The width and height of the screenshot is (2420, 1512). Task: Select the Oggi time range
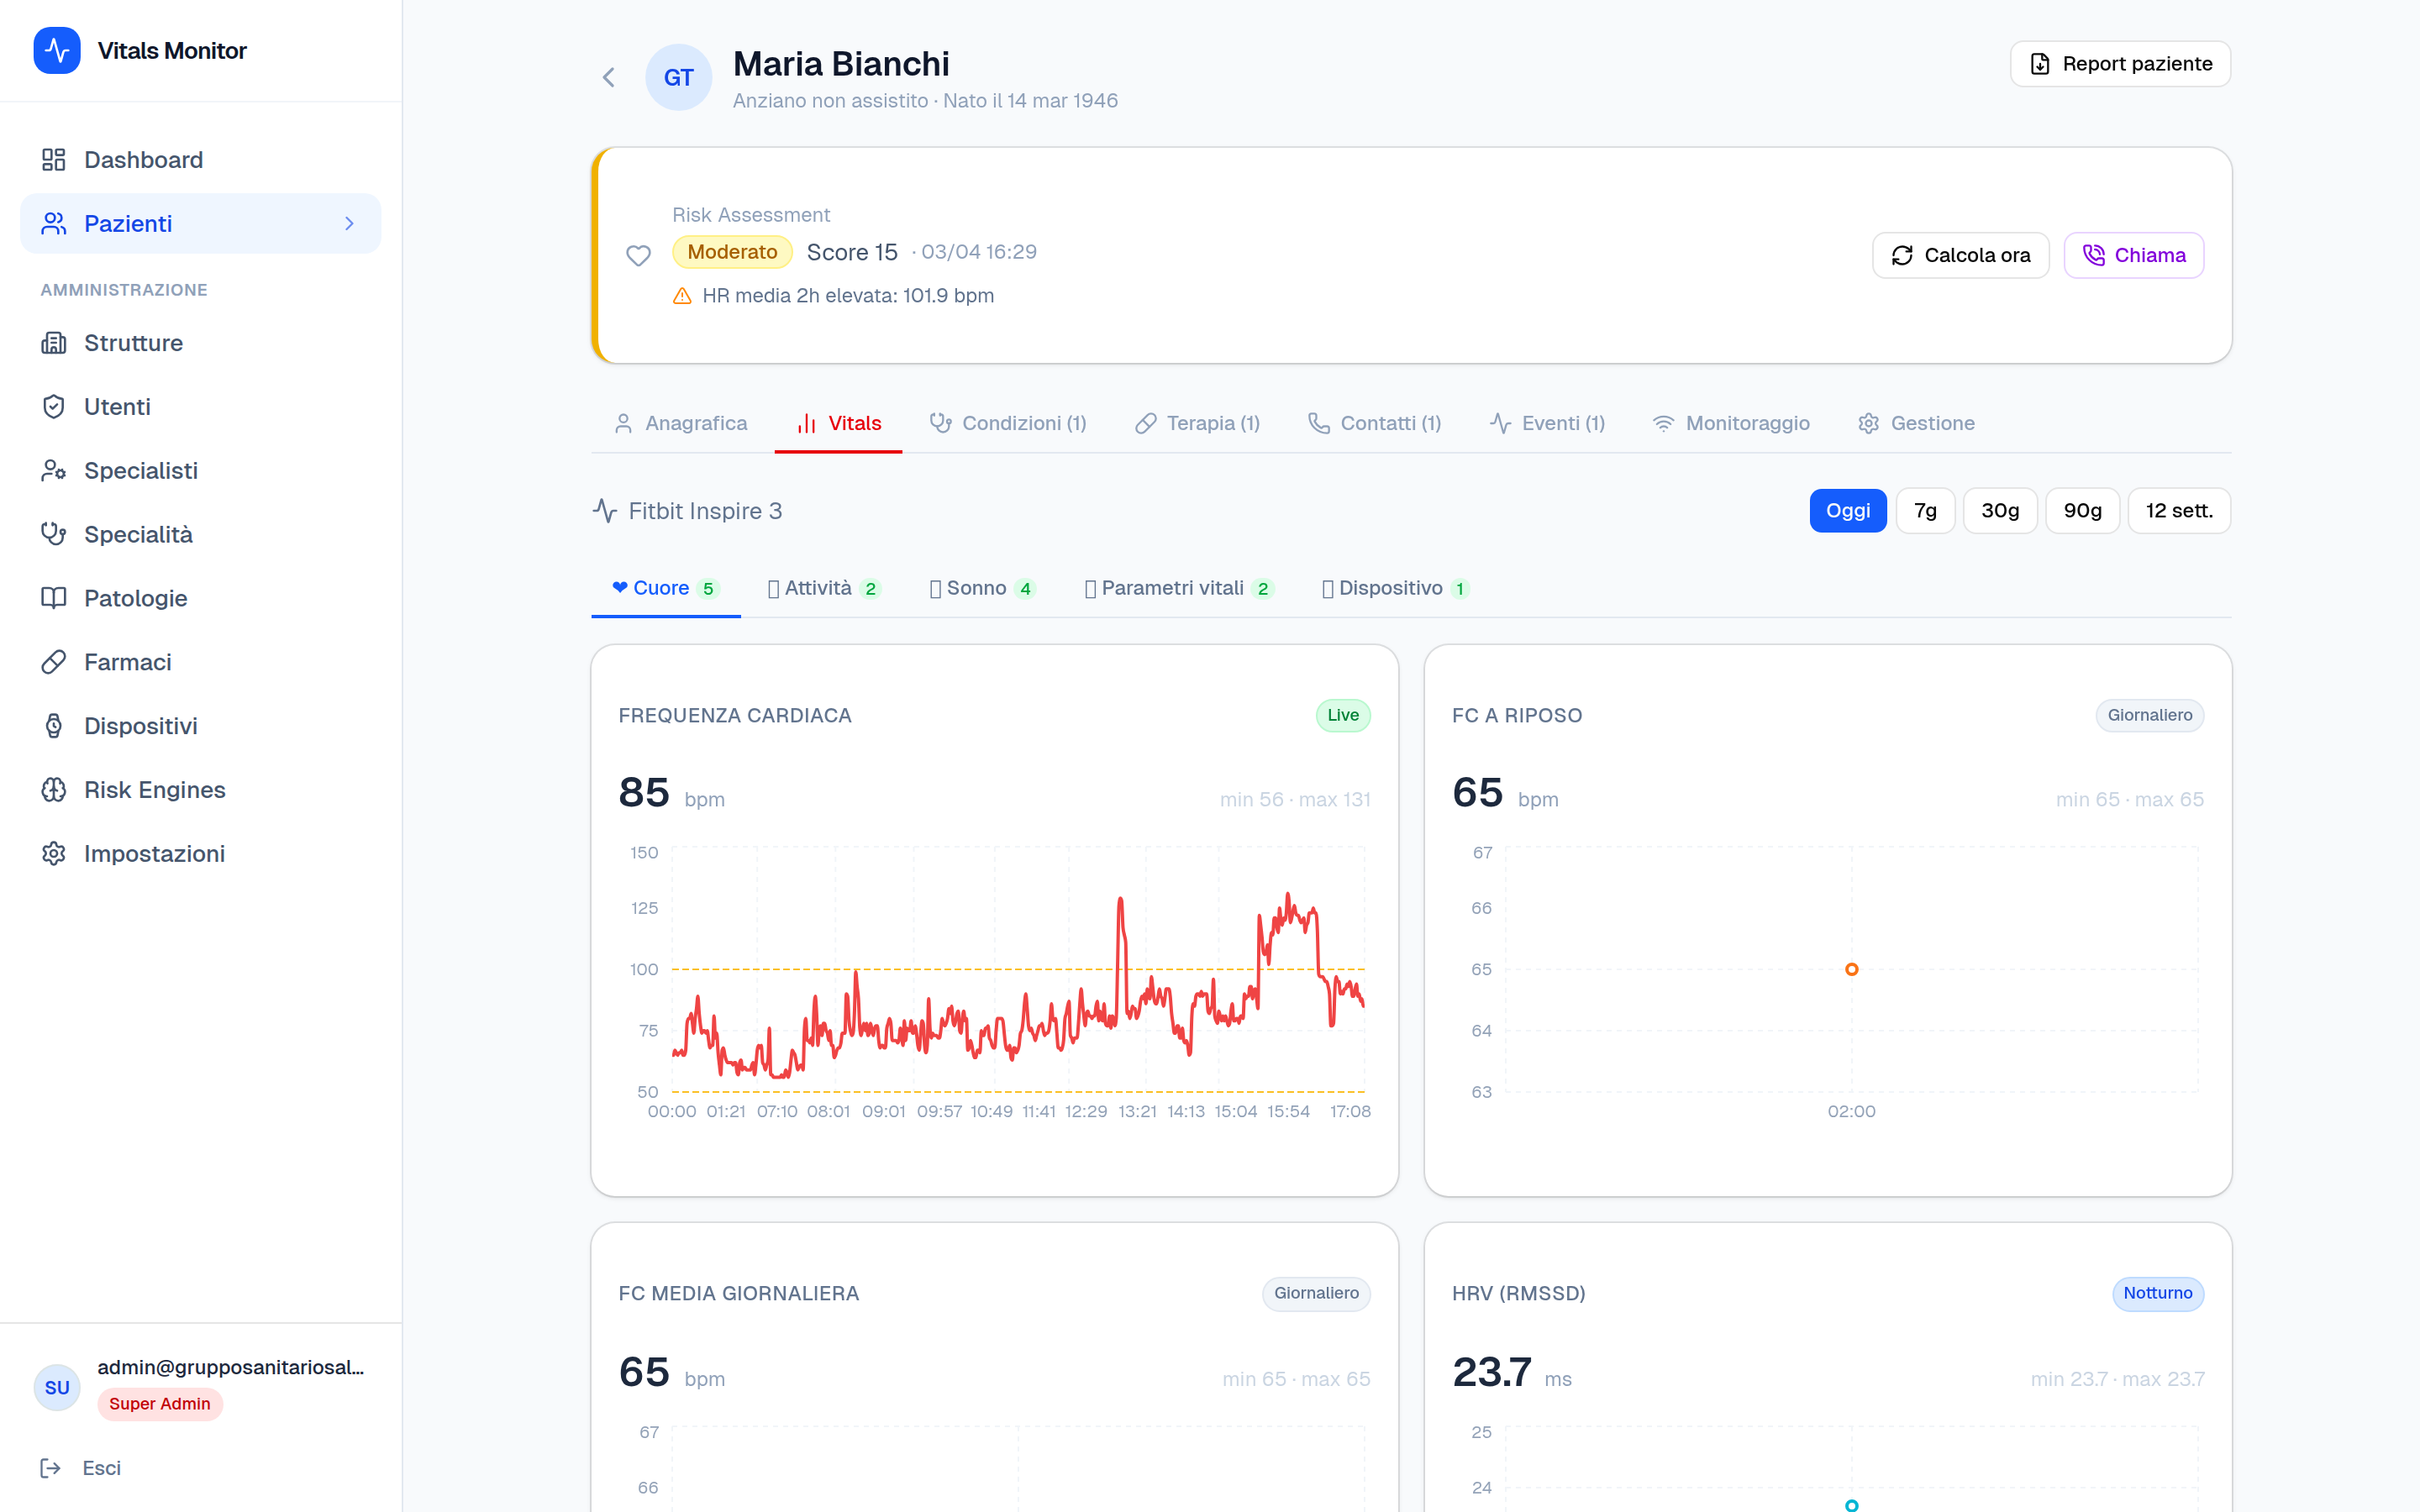(1848, 511)
